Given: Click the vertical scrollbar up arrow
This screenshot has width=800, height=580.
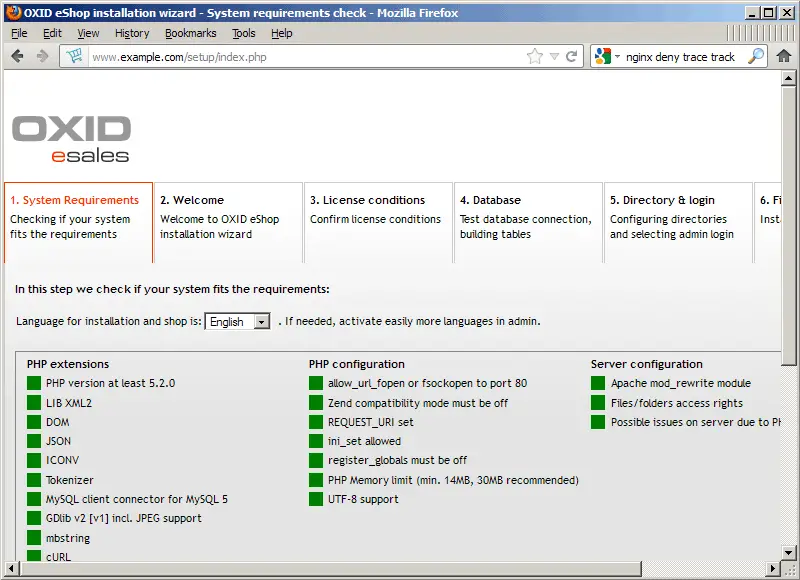Looking at the screenshot, I should 788,78.
